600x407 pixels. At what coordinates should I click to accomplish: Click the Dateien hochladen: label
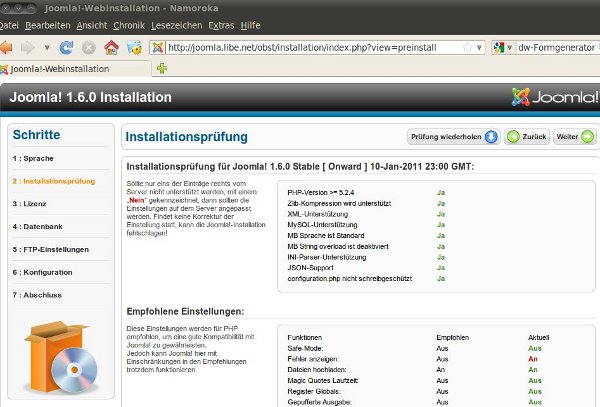[317, 370]
